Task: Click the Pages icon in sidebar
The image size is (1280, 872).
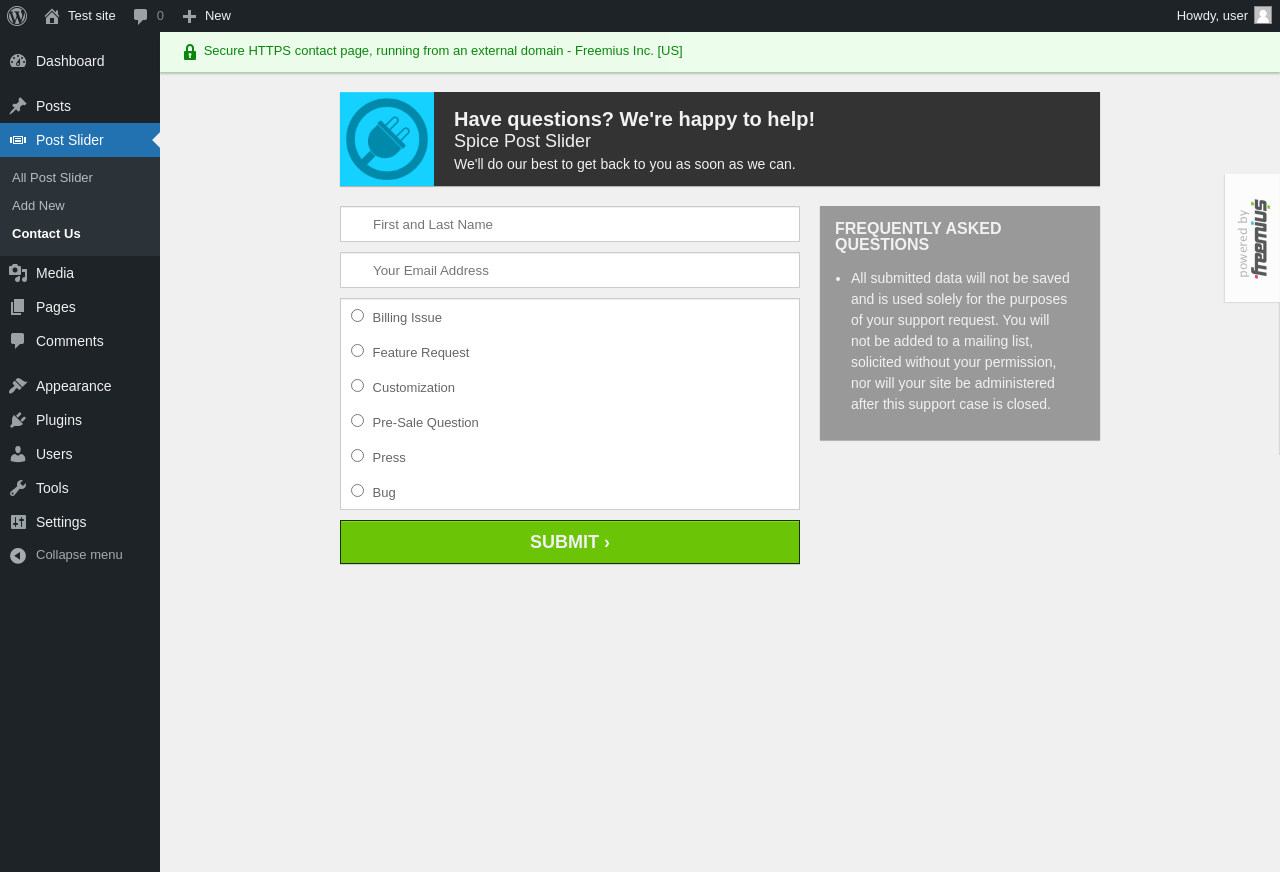Action: (x=18, y=307)
